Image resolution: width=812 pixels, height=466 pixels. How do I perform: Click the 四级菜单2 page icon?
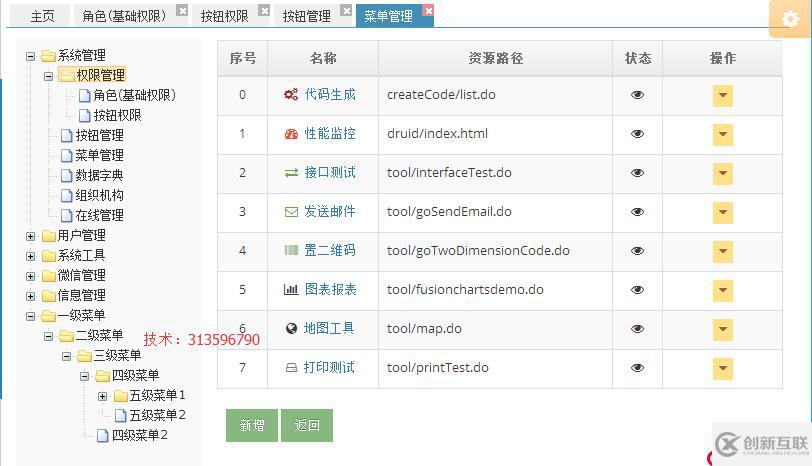(x=103, y=435)
